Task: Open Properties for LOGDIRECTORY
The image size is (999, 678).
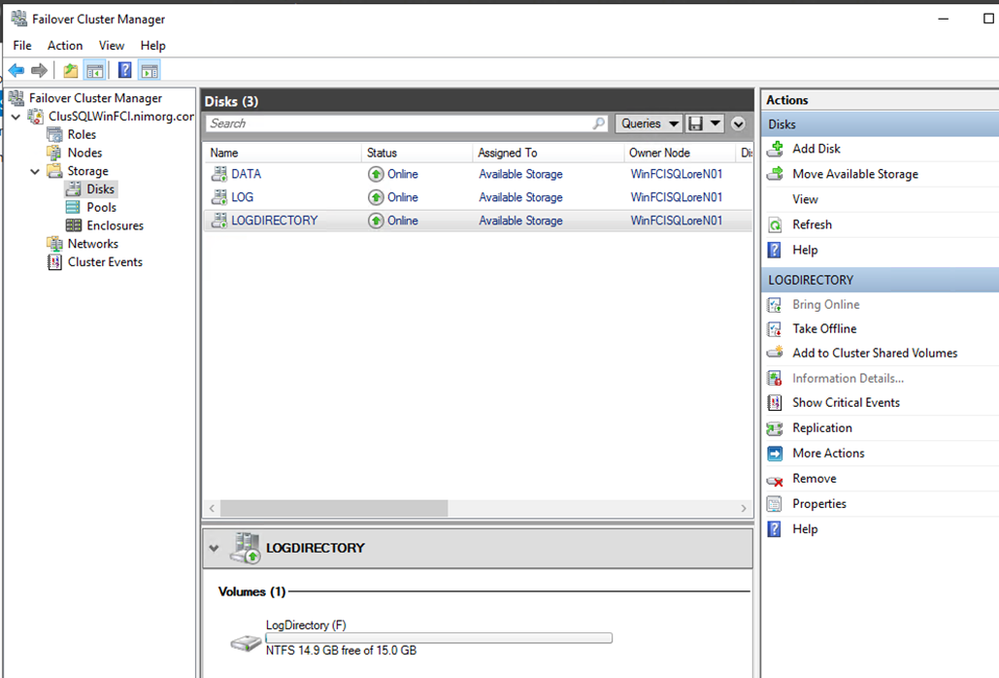Action: [819, 504]
